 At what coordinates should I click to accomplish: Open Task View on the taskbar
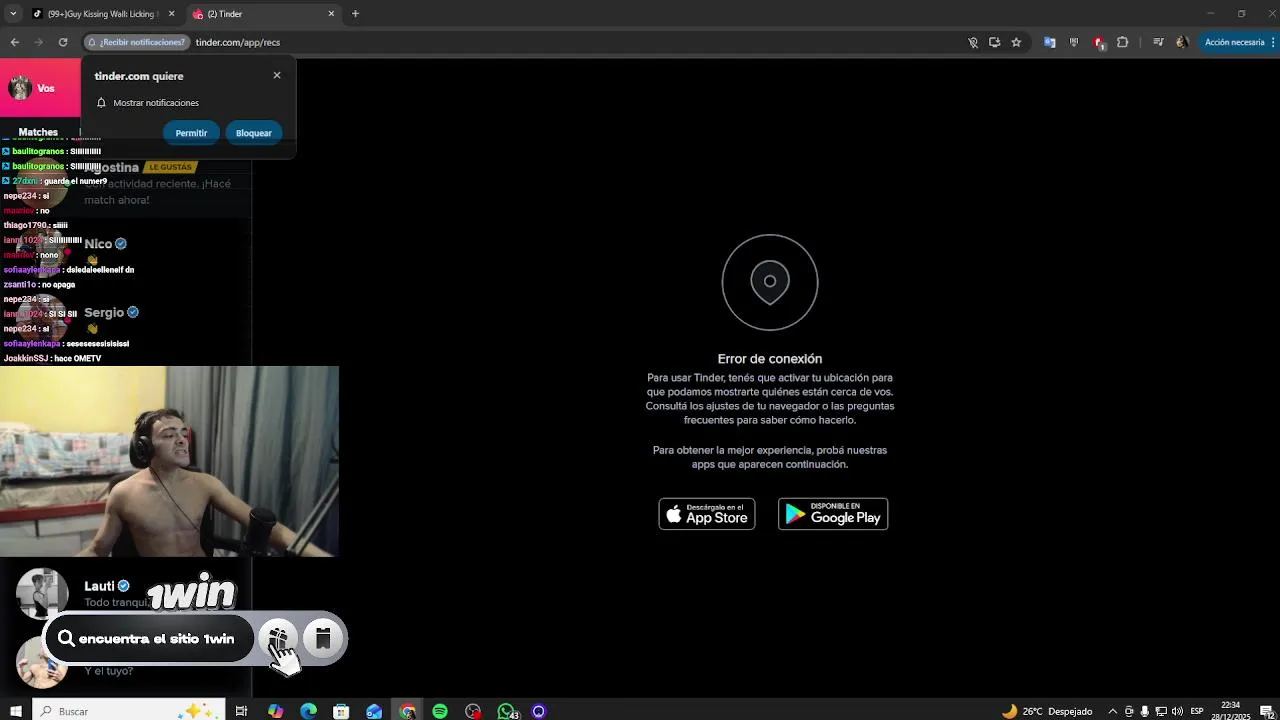241,711
